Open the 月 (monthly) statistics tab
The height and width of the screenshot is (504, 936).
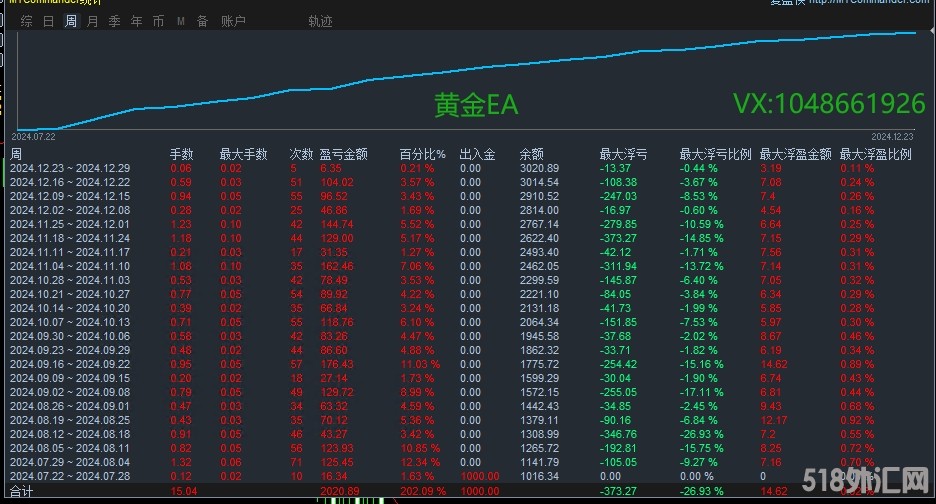click(x=93, y=21)
